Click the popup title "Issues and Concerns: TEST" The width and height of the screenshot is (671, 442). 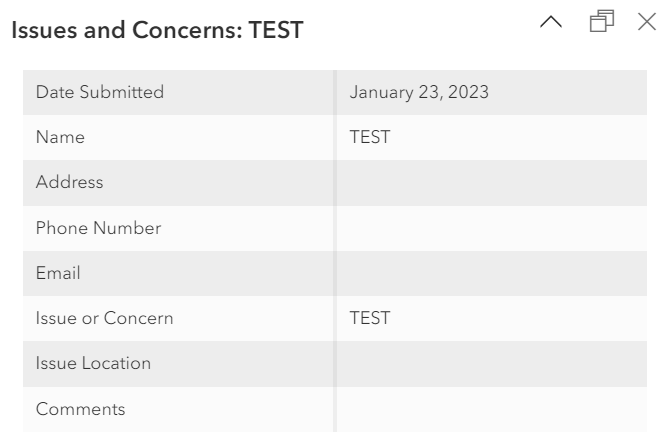click(156, 31)
